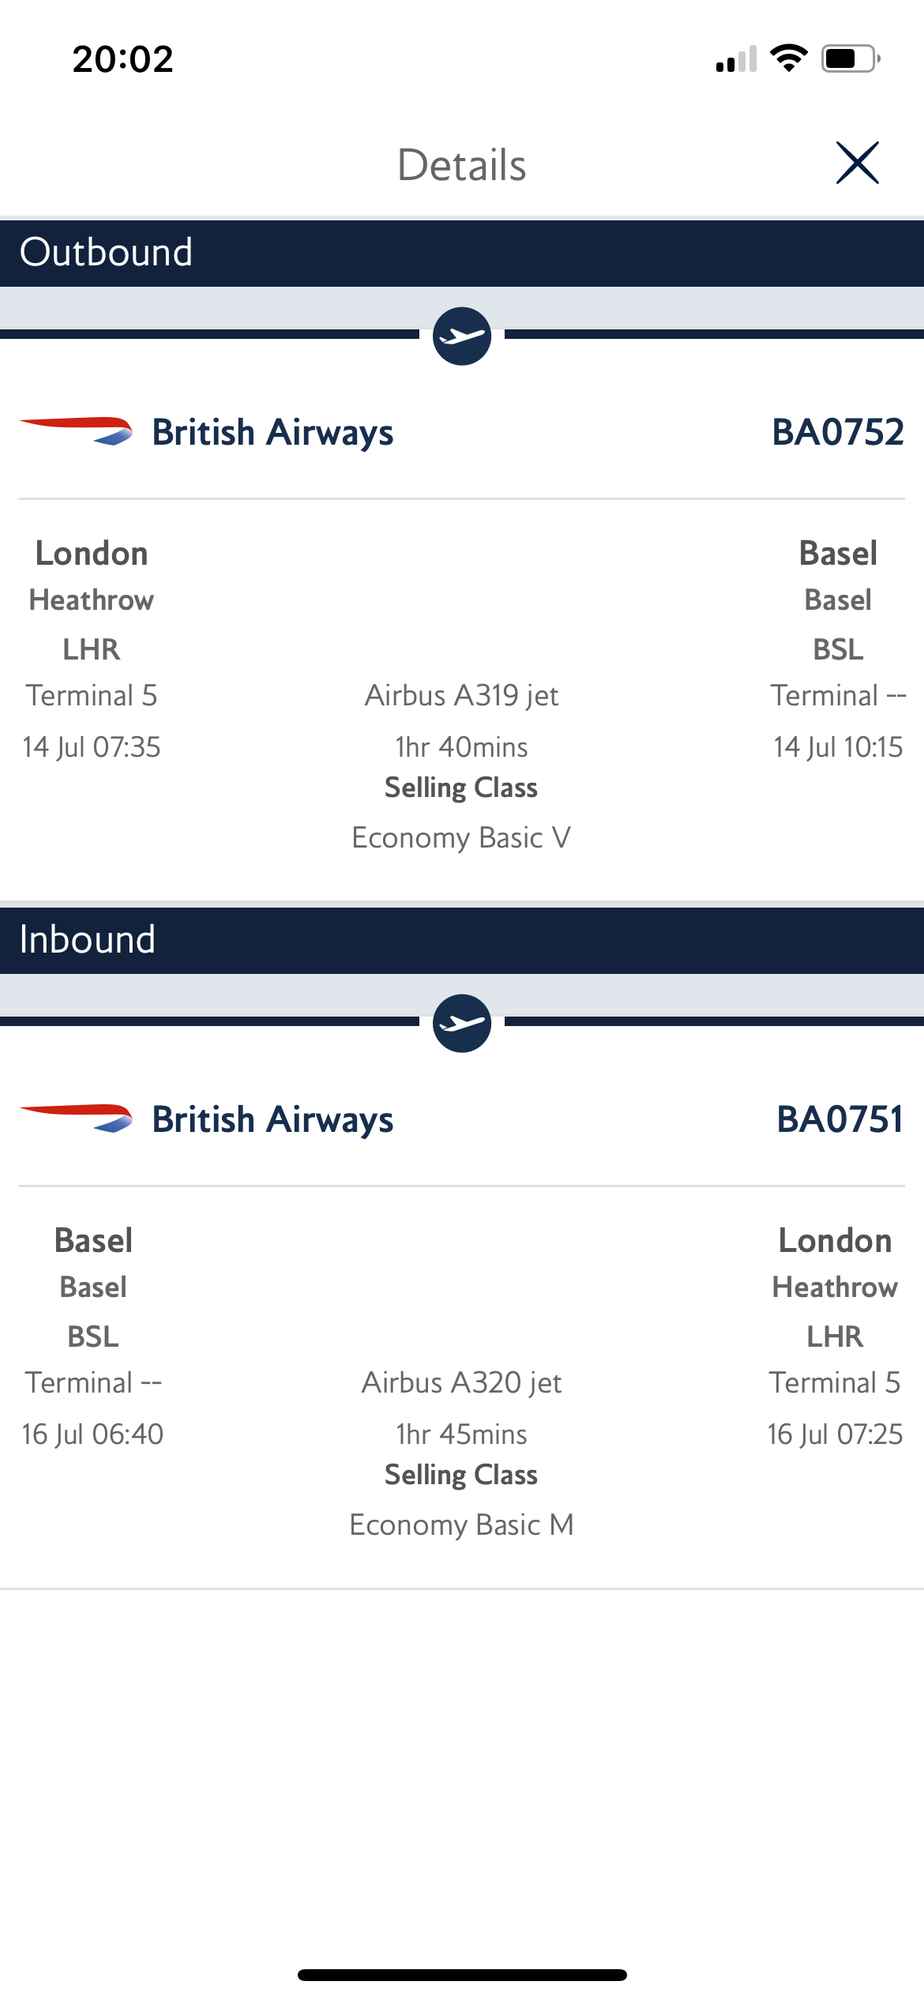Tap the Wi-Fi status icon
The width and height of the screenshot is (924, 2000).
[x=789, y=59]
